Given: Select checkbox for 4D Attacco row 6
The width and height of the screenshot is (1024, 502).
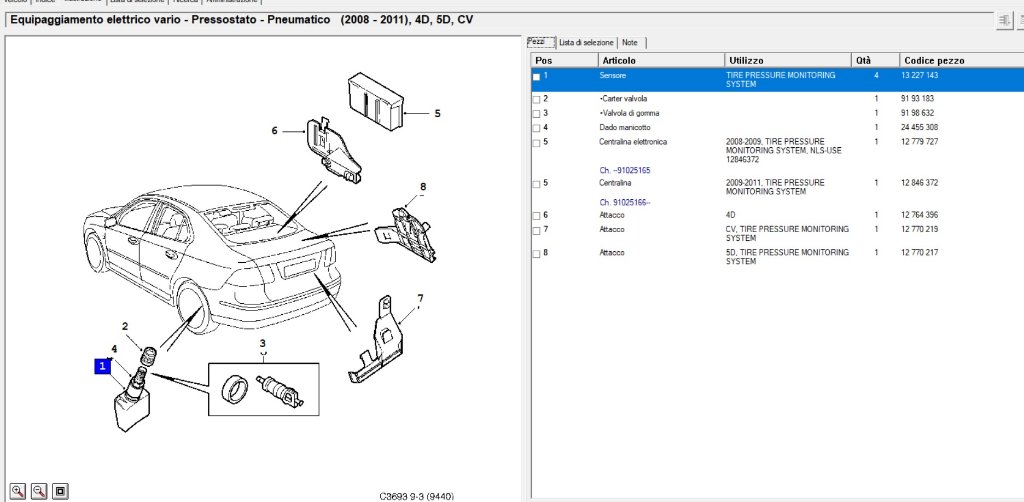Looking at the screenshot, I should tap(537, 215).
